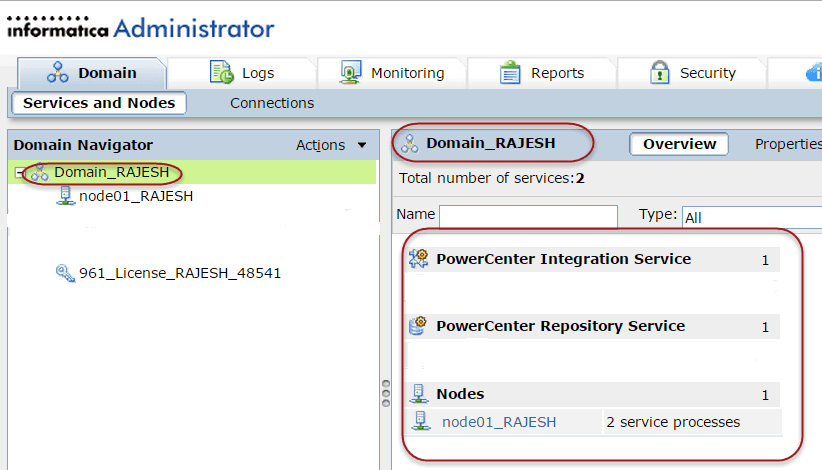Select Services and Nodes view
The height and width of the screenshot is (470, 822).
(99, 103)
